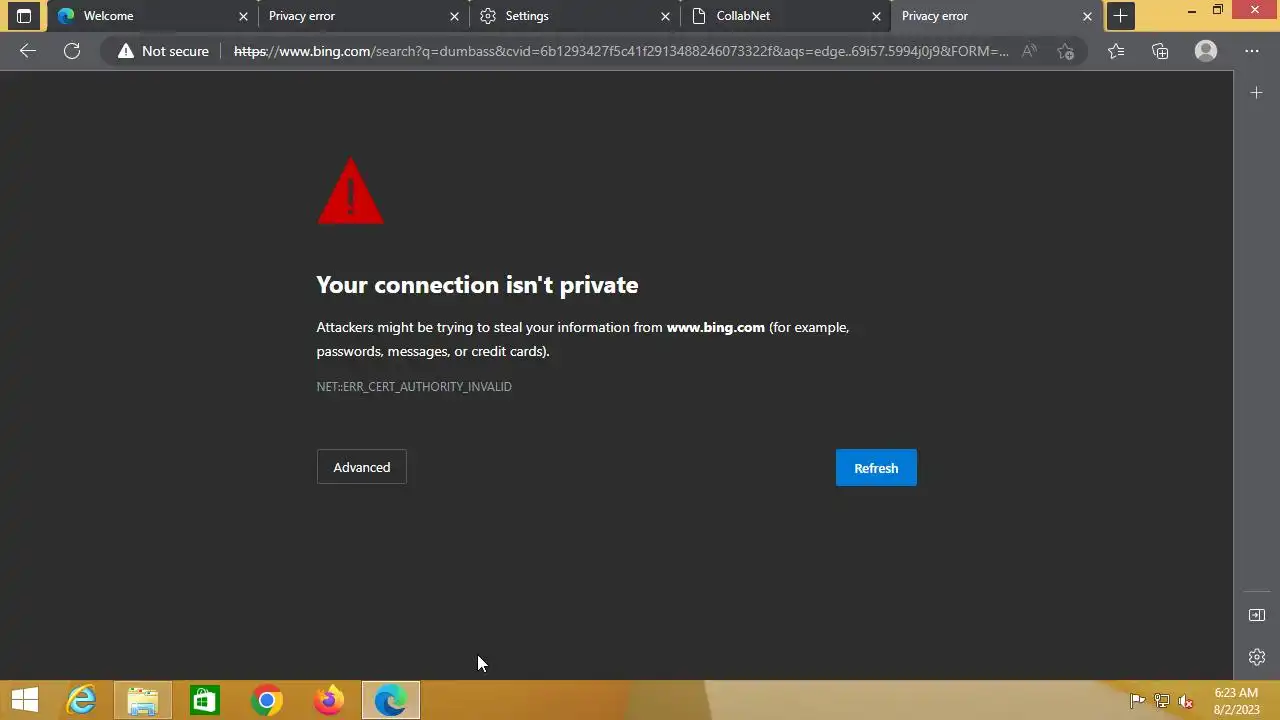This screenshot has height=720, width=1280.
Task: Switch to the Welcome tab
Action: click(x=151, y=16)
